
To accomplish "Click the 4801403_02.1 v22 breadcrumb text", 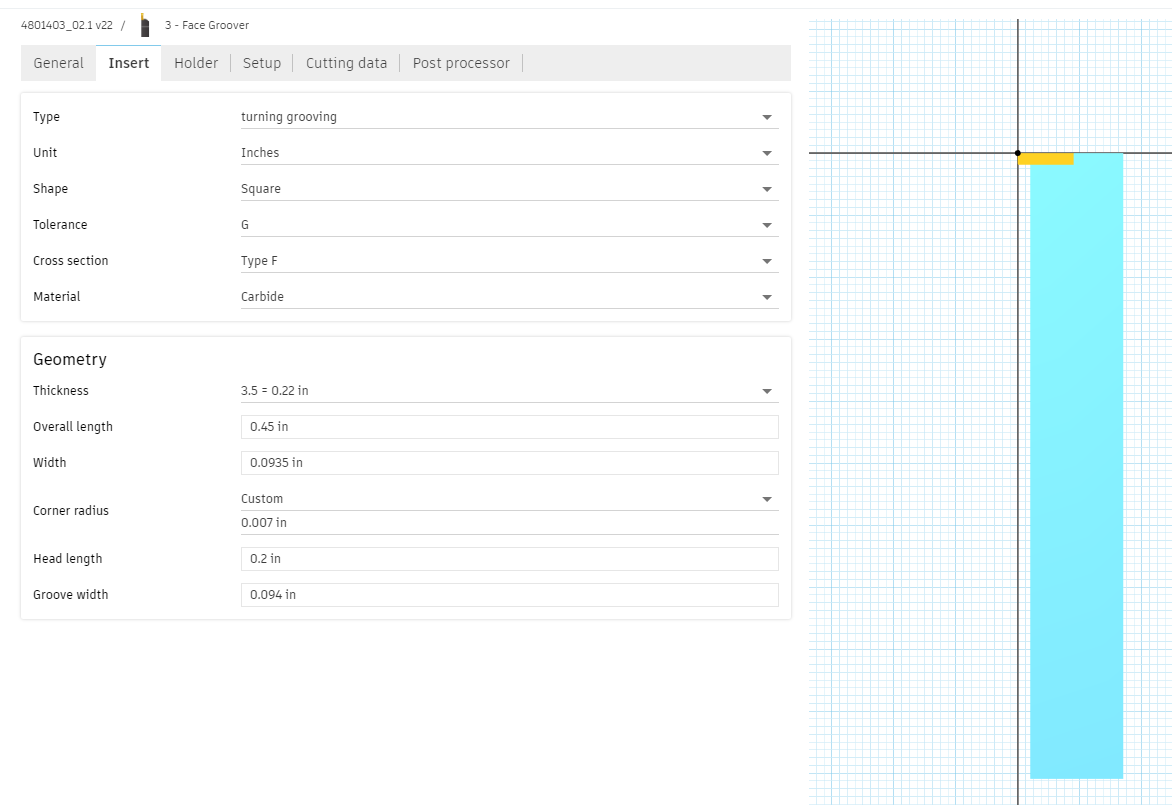I will click(67, 25).
